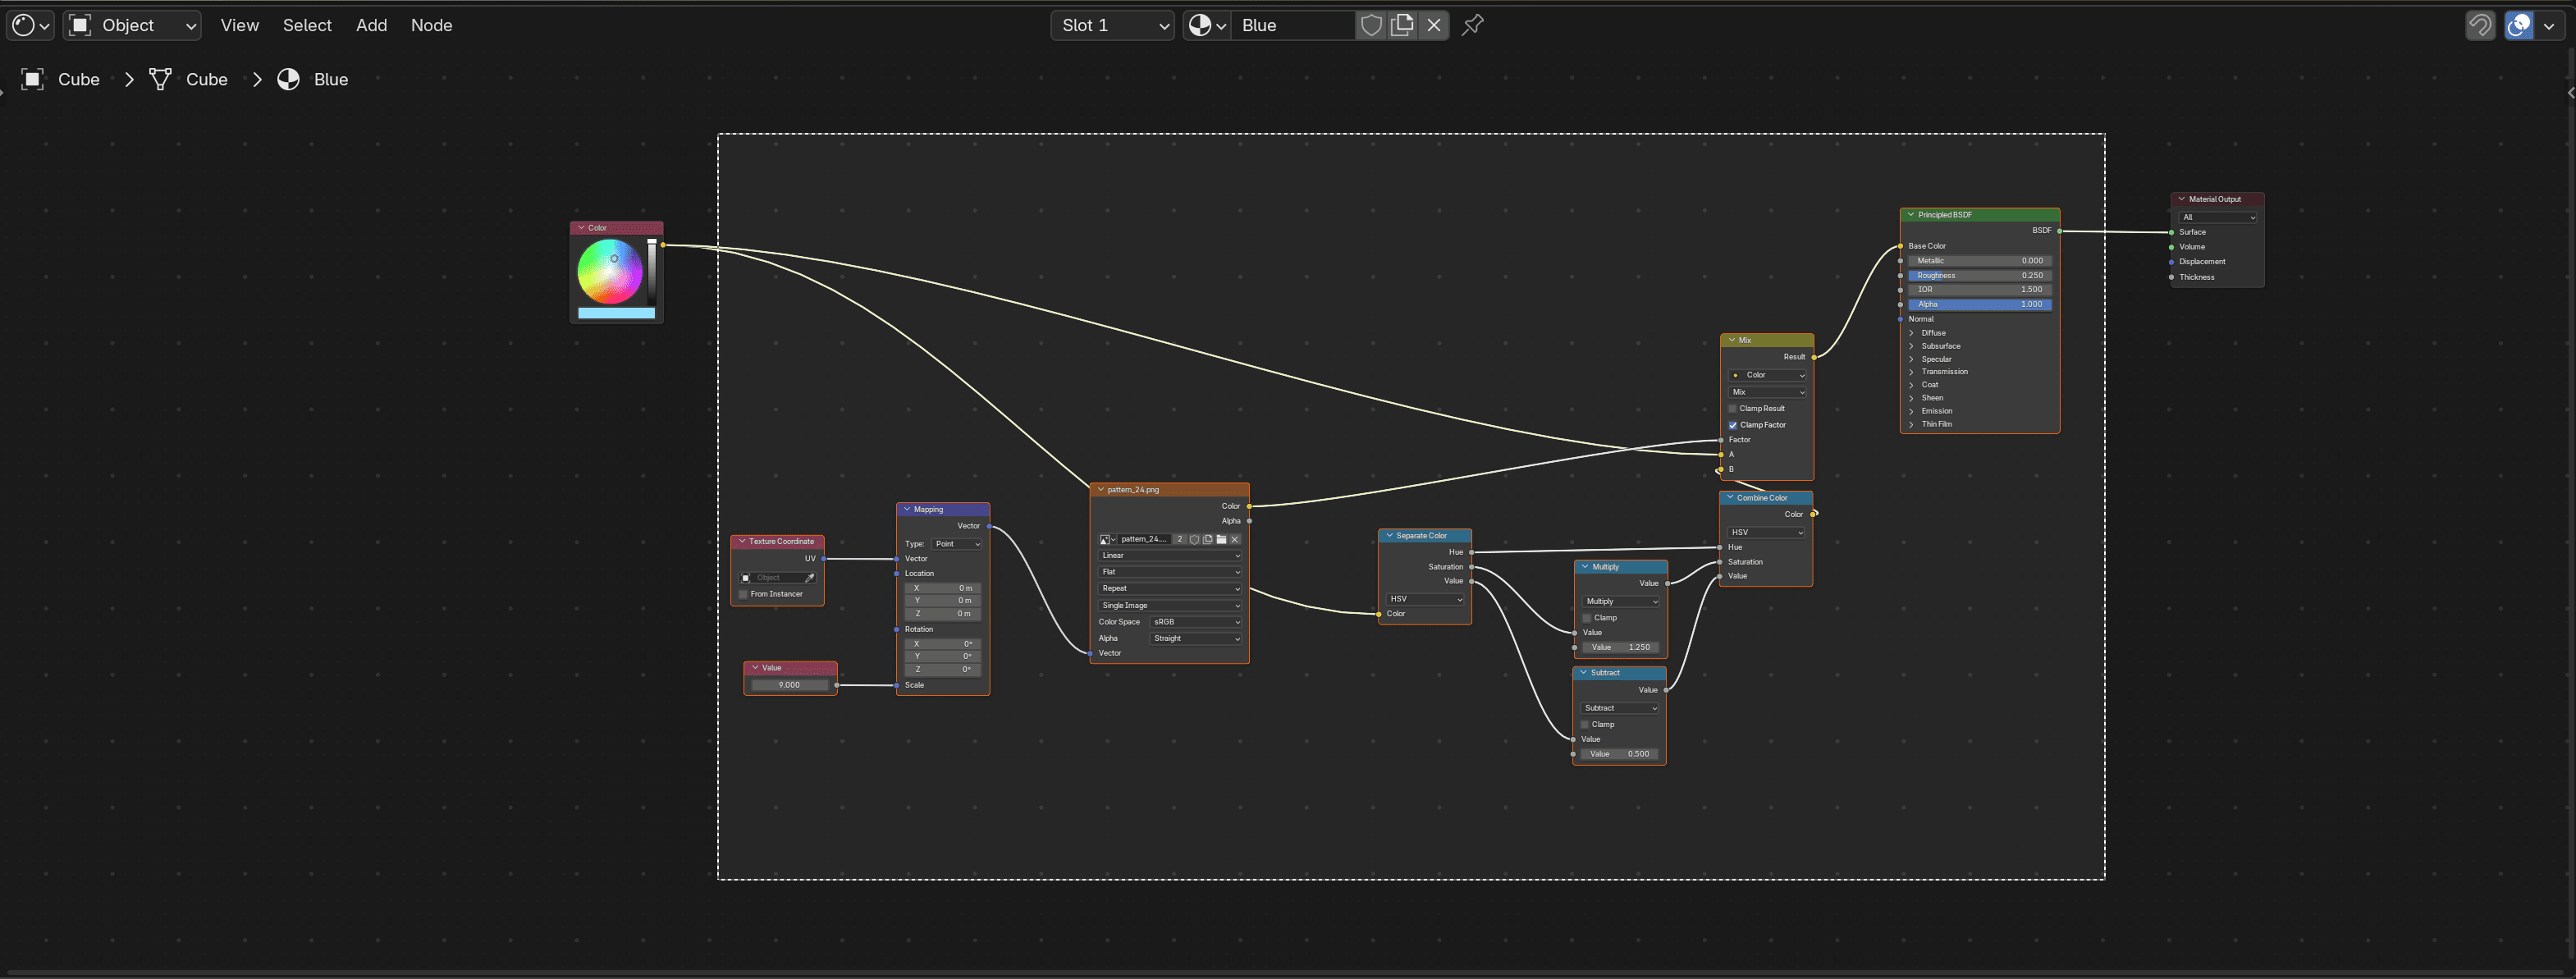Click the eyedropper in Texture Coordinate node
Viewport: 2576px width, 979px height.
pos(809,578)
